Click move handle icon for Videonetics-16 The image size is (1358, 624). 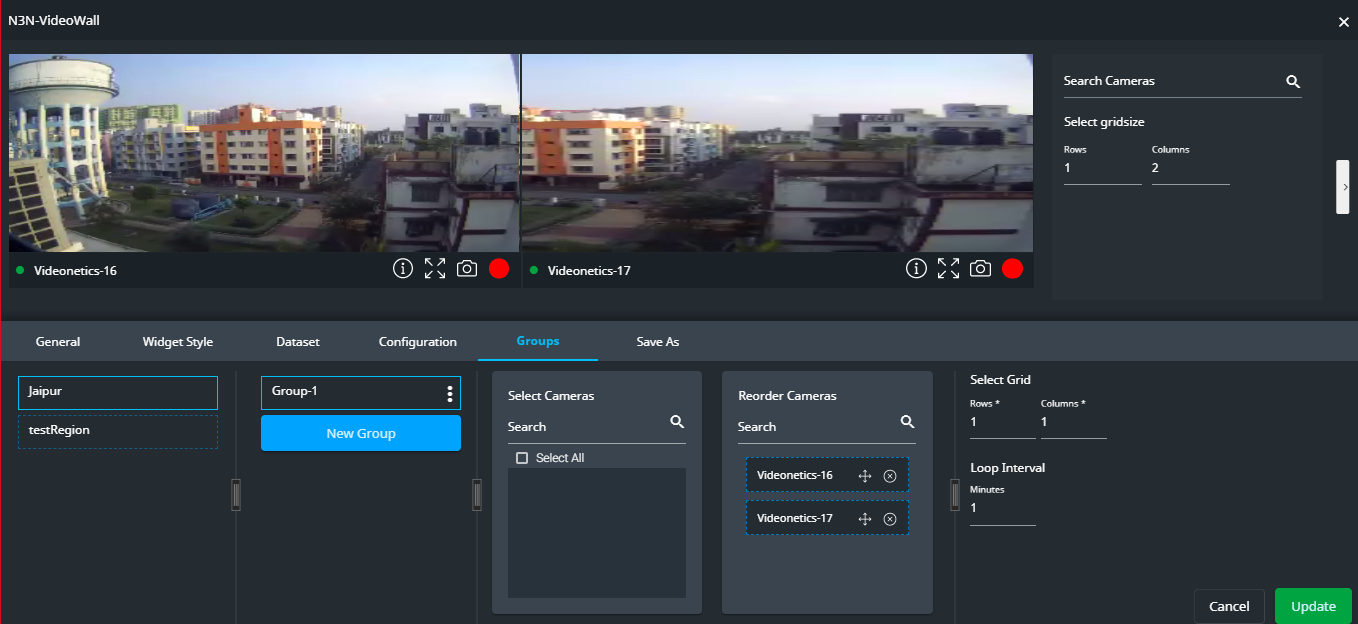[866, 476]
